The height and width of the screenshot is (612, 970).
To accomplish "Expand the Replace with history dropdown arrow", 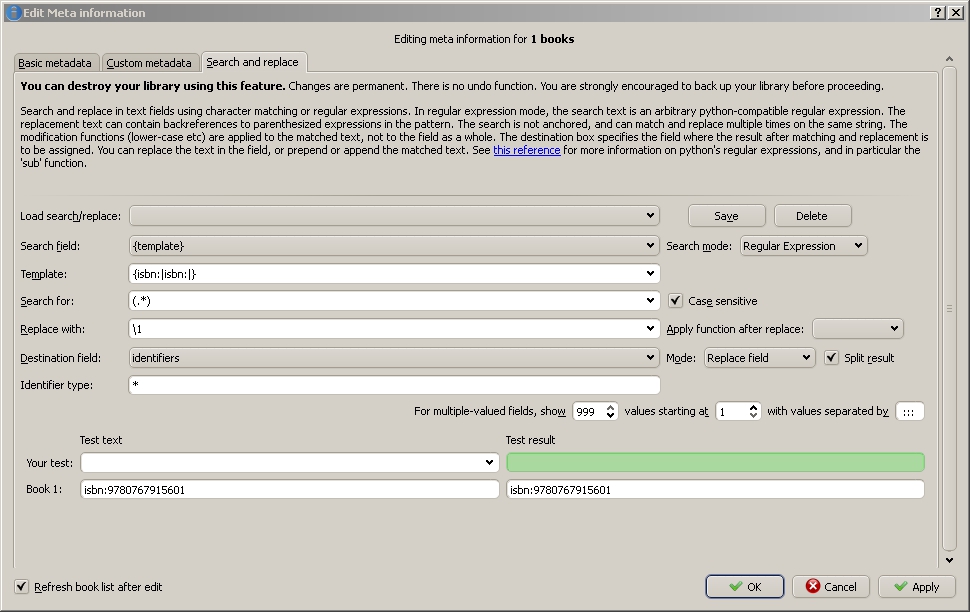I will tap(650, 329).
